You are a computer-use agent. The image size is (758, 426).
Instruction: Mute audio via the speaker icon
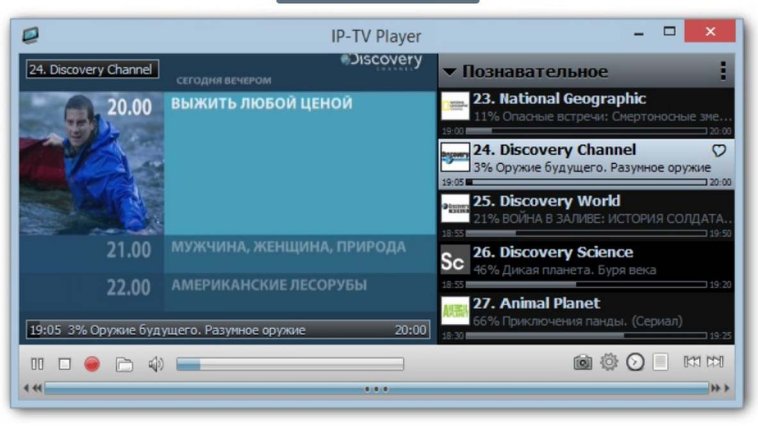[156, 364]
